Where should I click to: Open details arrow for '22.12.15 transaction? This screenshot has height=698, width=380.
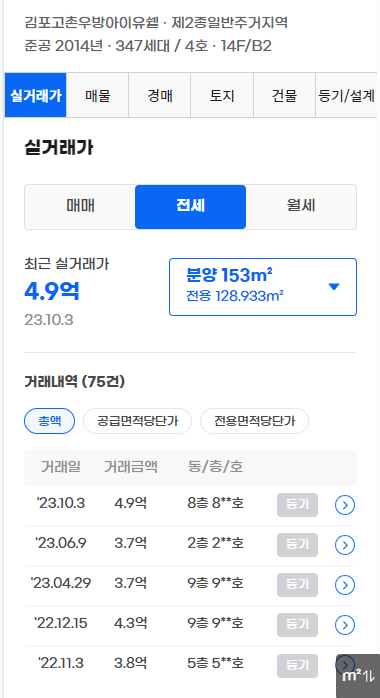coord(345,625)
